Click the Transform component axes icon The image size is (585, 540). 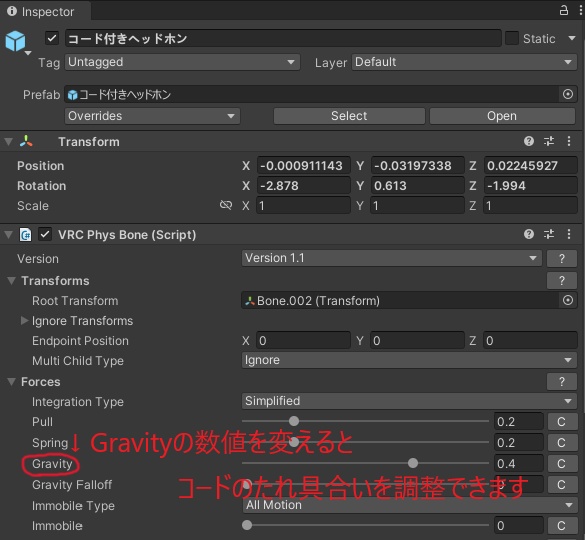(26, 141)
